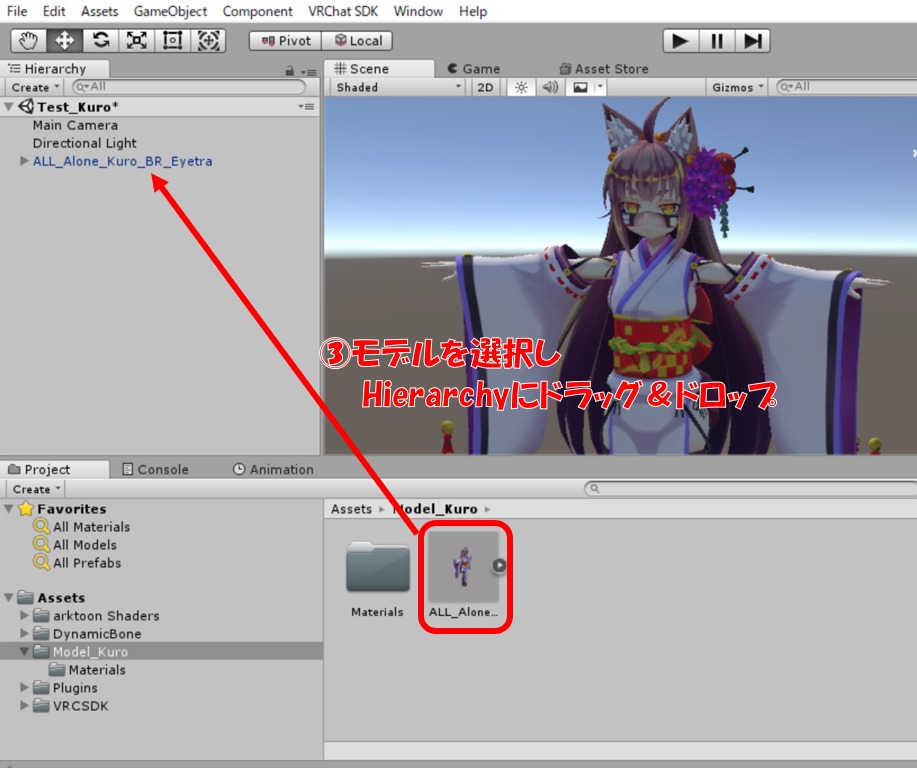Toggle 2D scene view mode
This screenshot has width=917, height=768.
pyautogui.click(x=485, y=87)
